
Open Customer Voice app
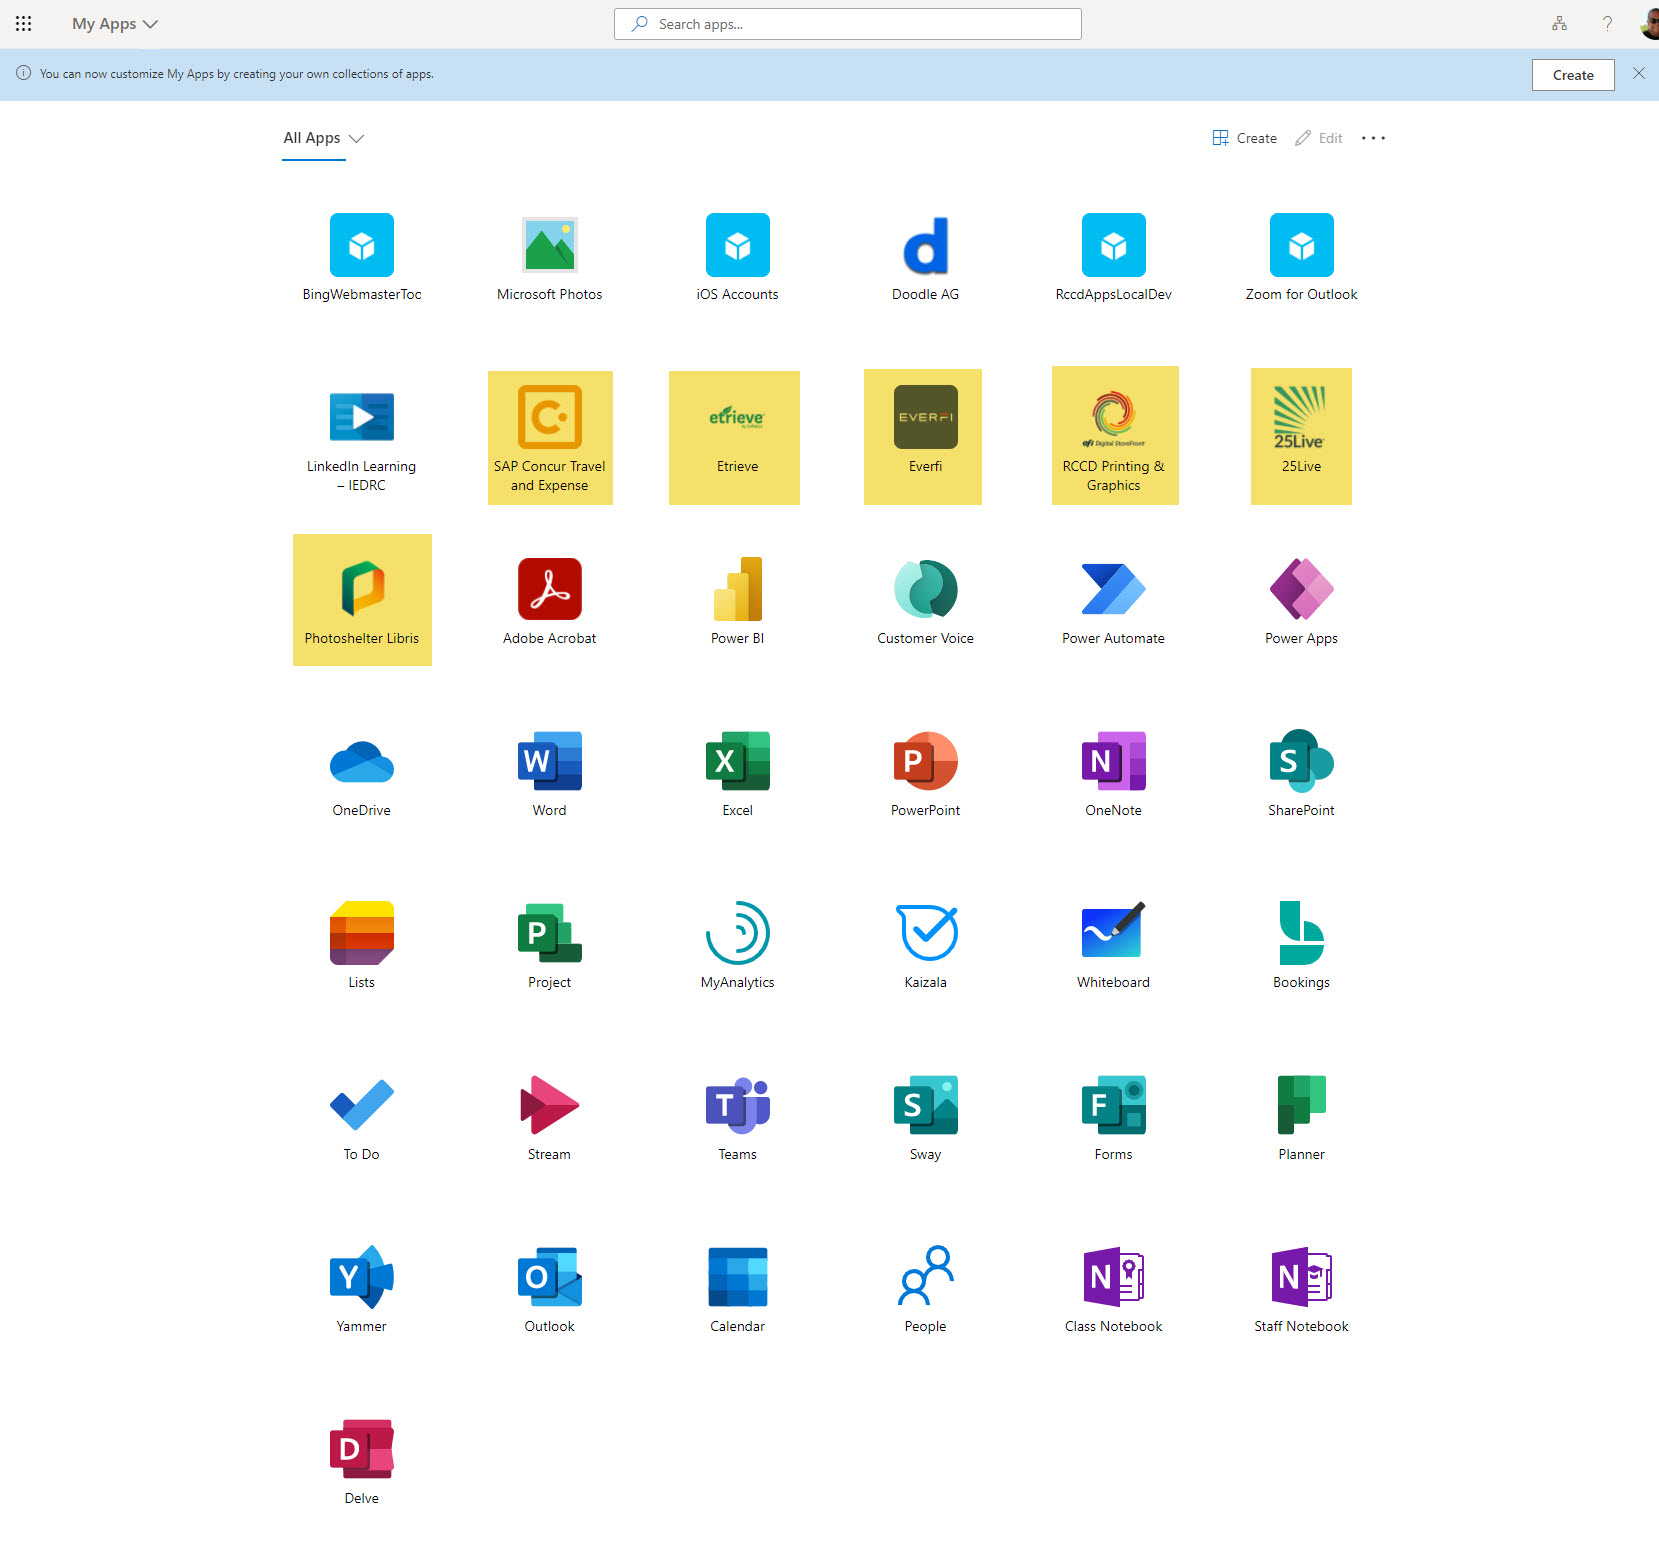[926, 602]
